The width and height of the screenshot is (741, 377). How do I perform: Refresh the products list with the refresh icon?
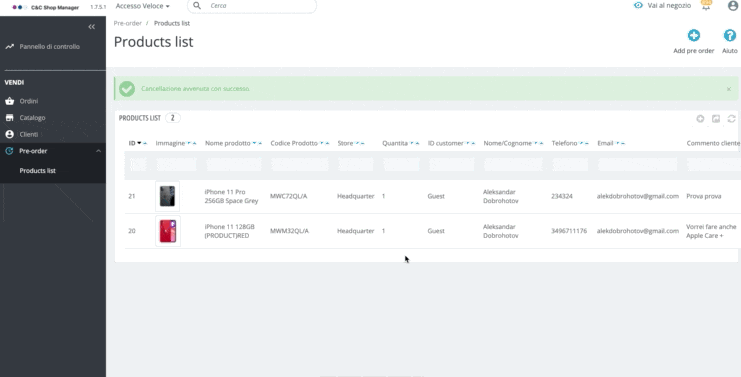coord(732,119)
